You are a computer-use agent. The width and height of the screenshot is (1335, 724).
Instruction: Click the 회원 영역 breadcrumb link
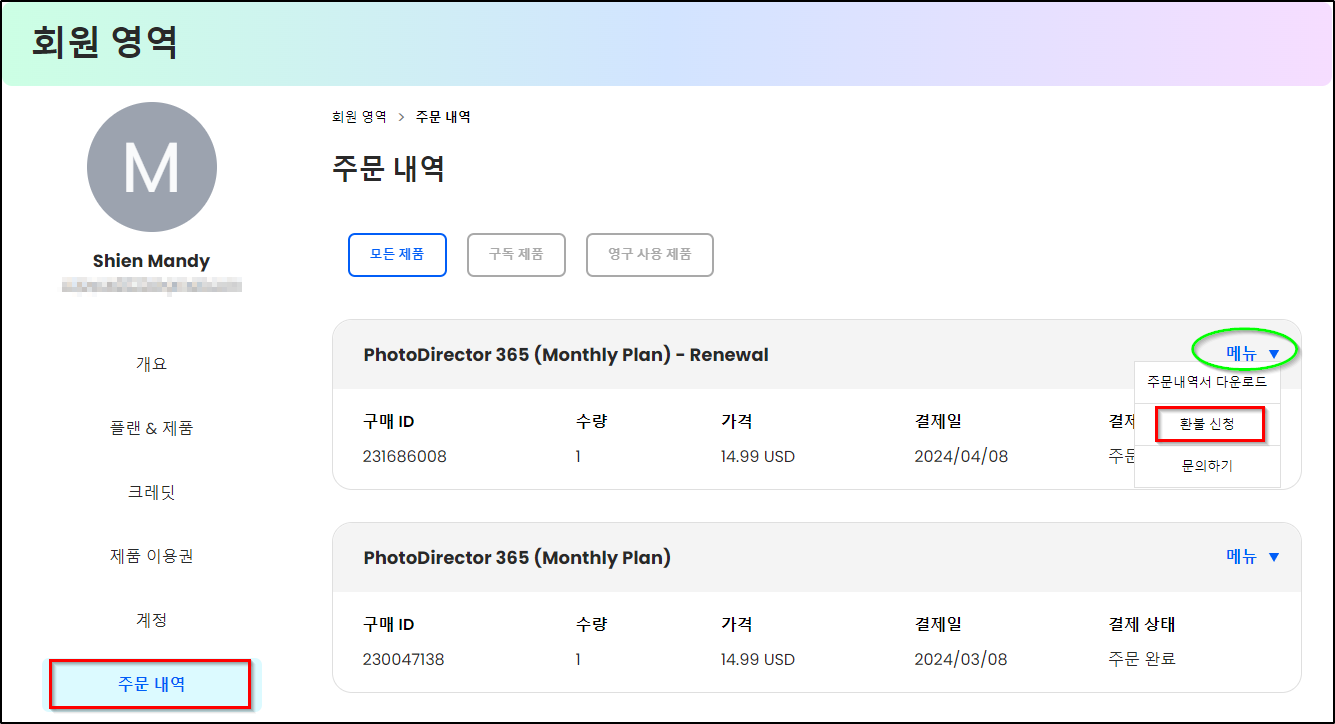pyautogui.click(x=359, y=117)
